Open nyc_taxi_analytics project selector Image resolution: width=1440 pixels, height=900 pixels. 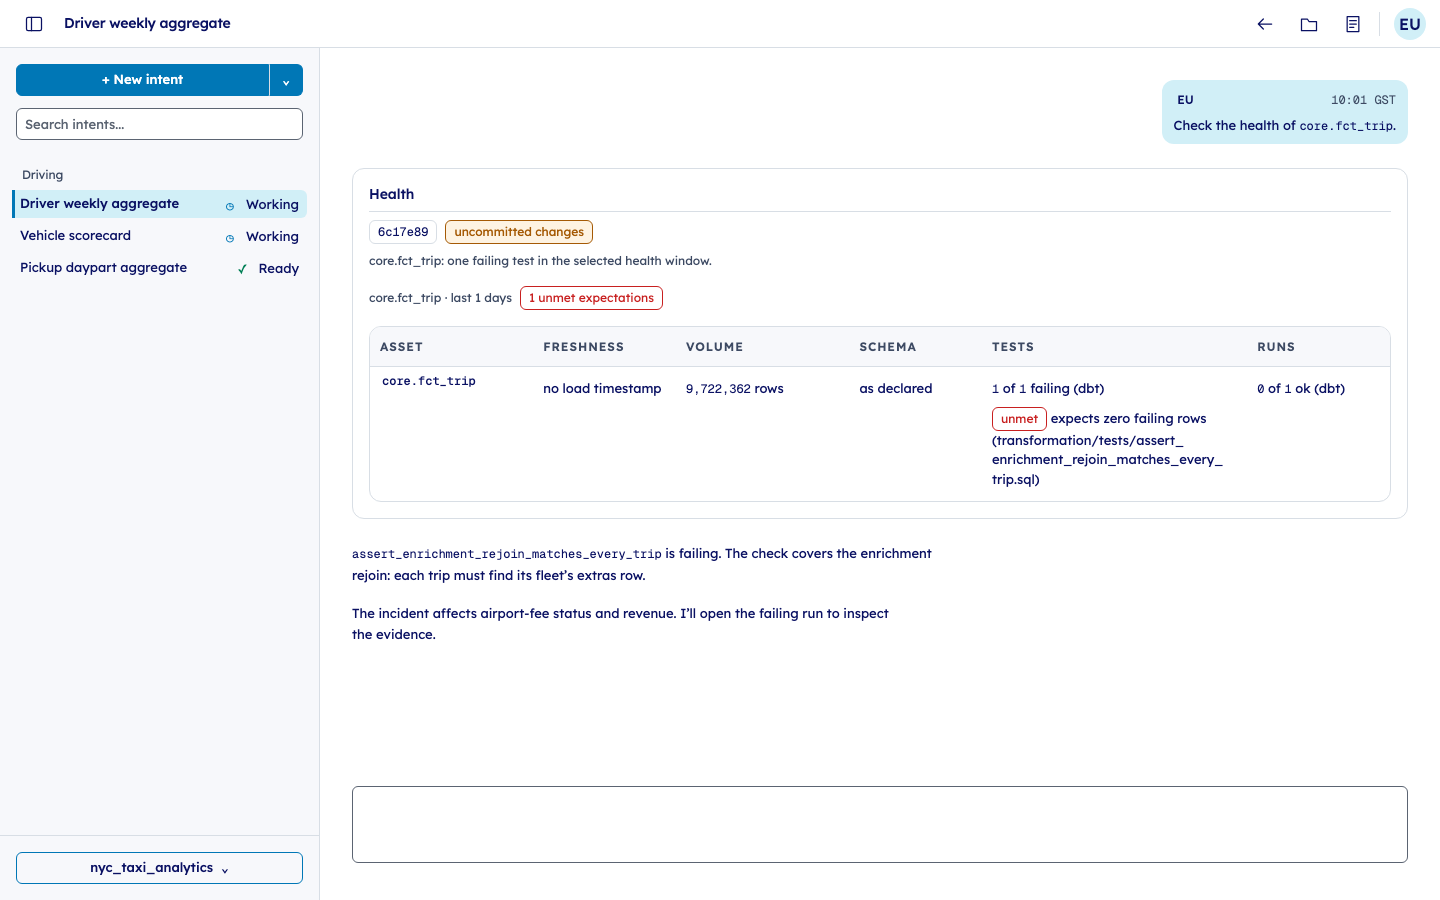pyautogui.click(x=159, y=868)
